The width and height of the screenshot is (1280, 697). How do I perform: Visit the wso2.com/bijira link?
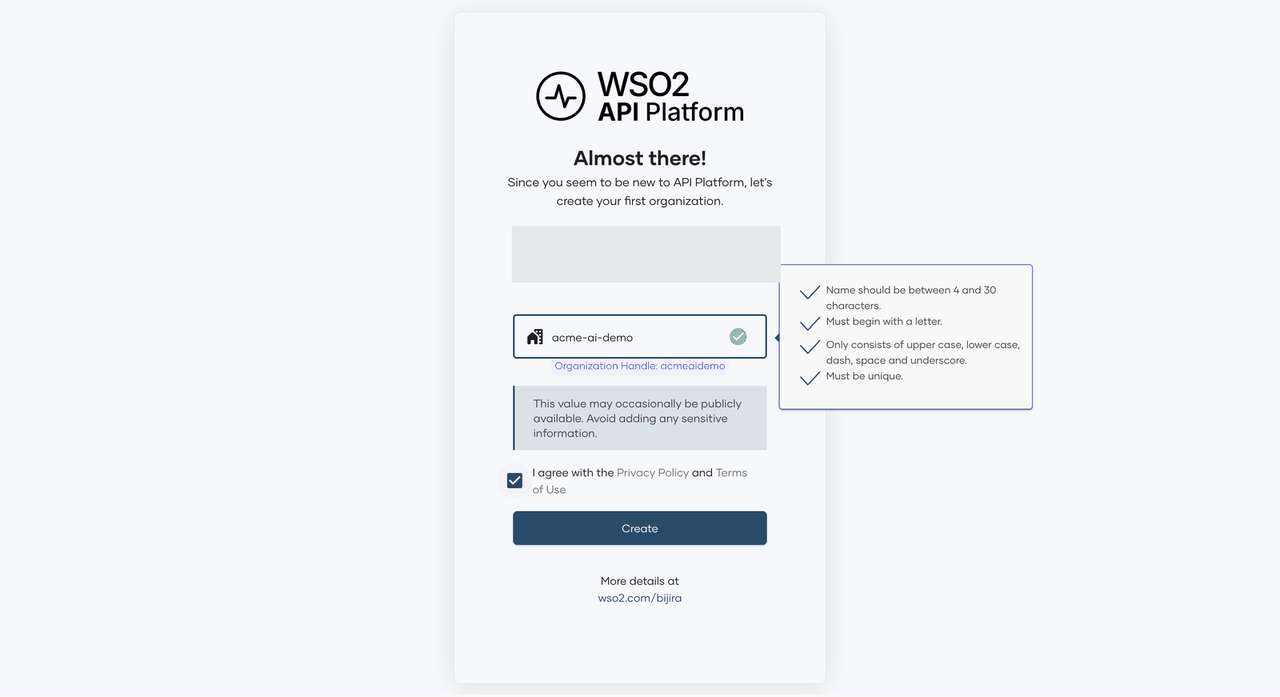pyautogui.click(x=640, y=598)
